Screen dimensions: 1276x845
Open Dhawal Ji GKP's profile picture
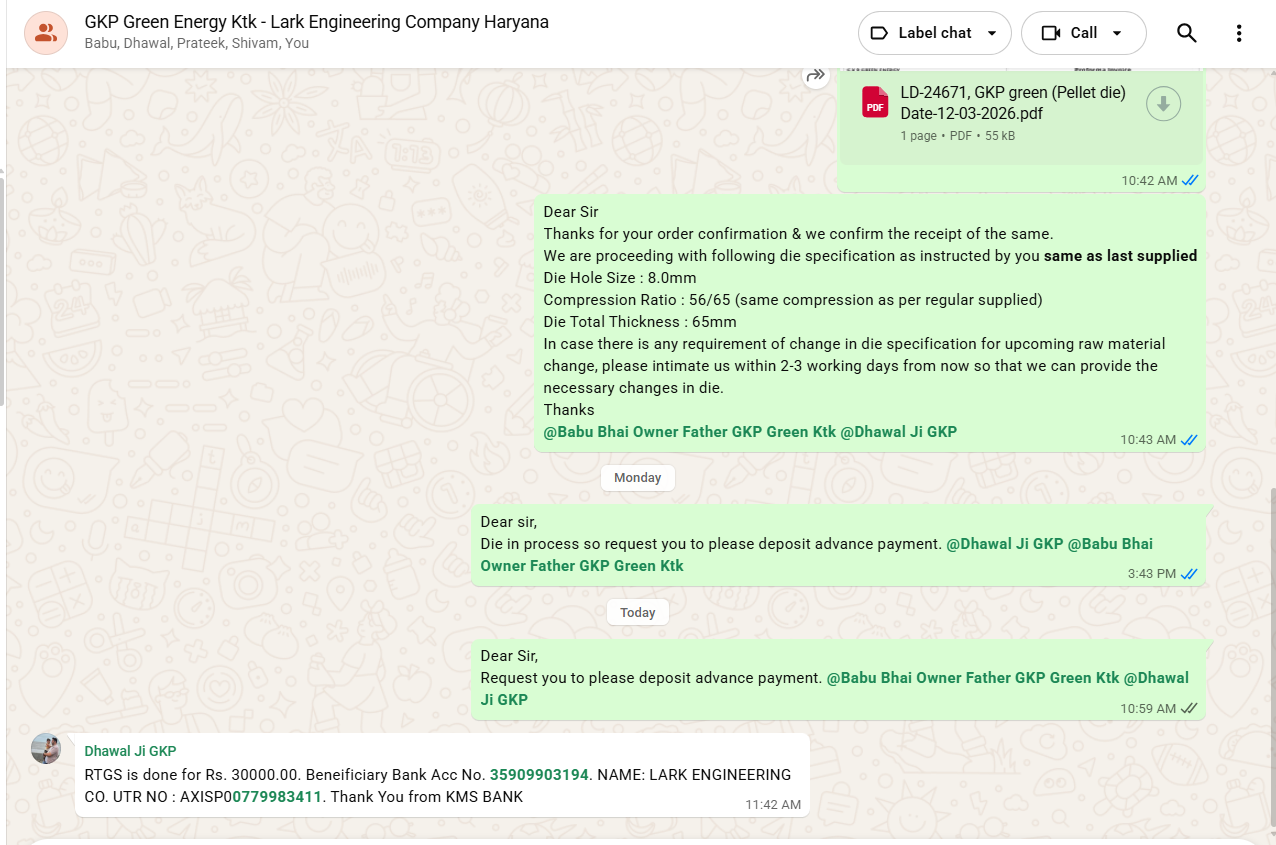coord(46,748)
